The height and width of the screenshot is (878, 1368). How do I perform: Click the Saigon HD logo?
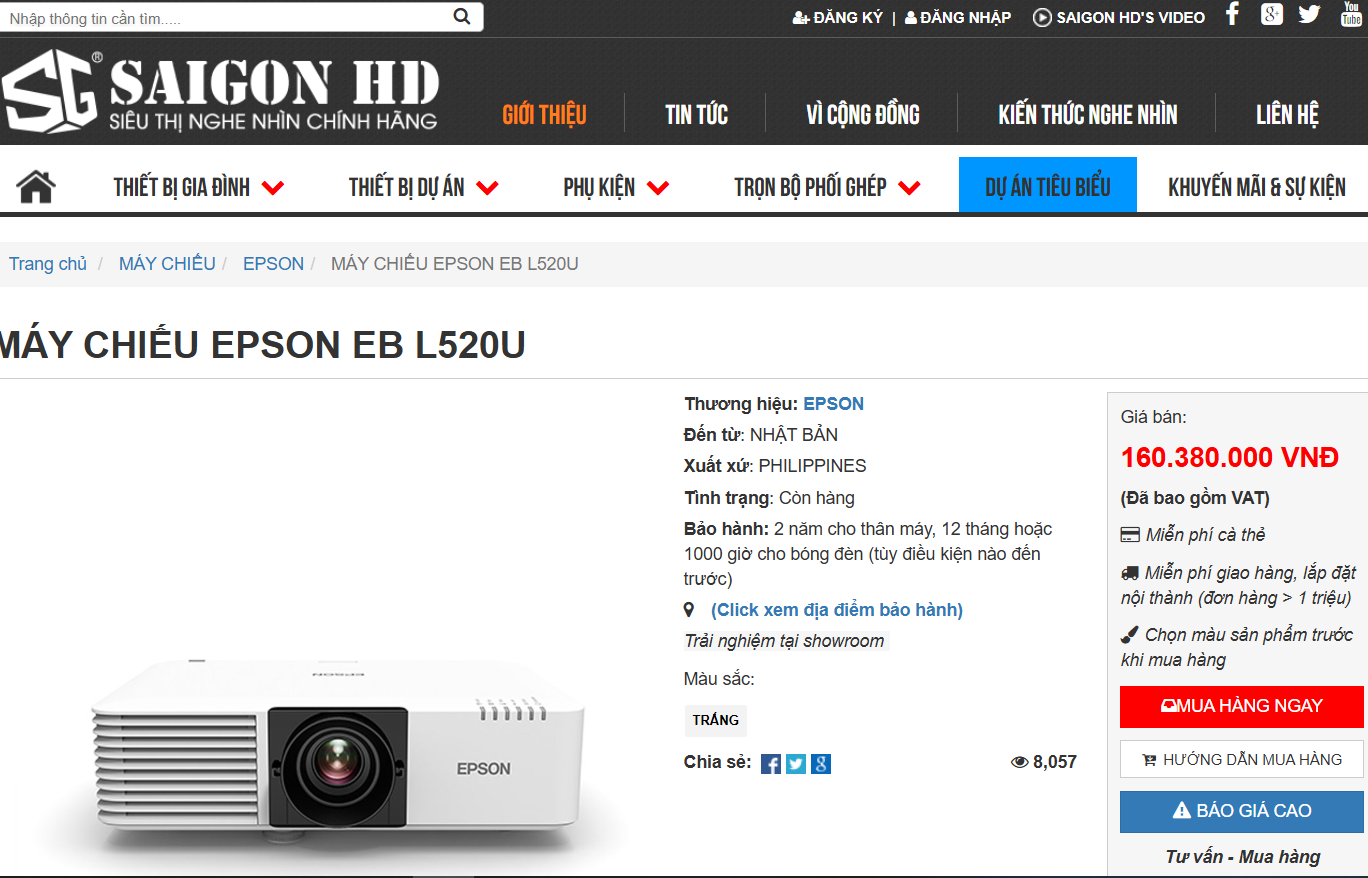(220, 92)
